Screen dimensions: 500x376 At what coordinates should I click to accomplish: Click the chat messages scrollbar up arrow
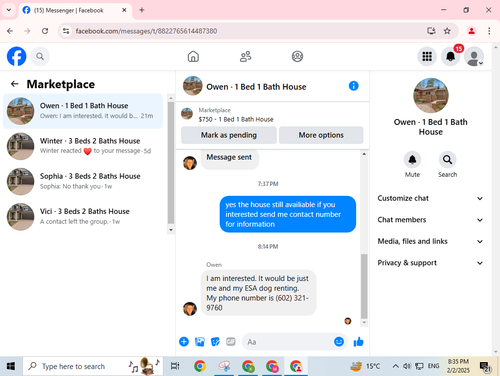click(x=364, y=154)
